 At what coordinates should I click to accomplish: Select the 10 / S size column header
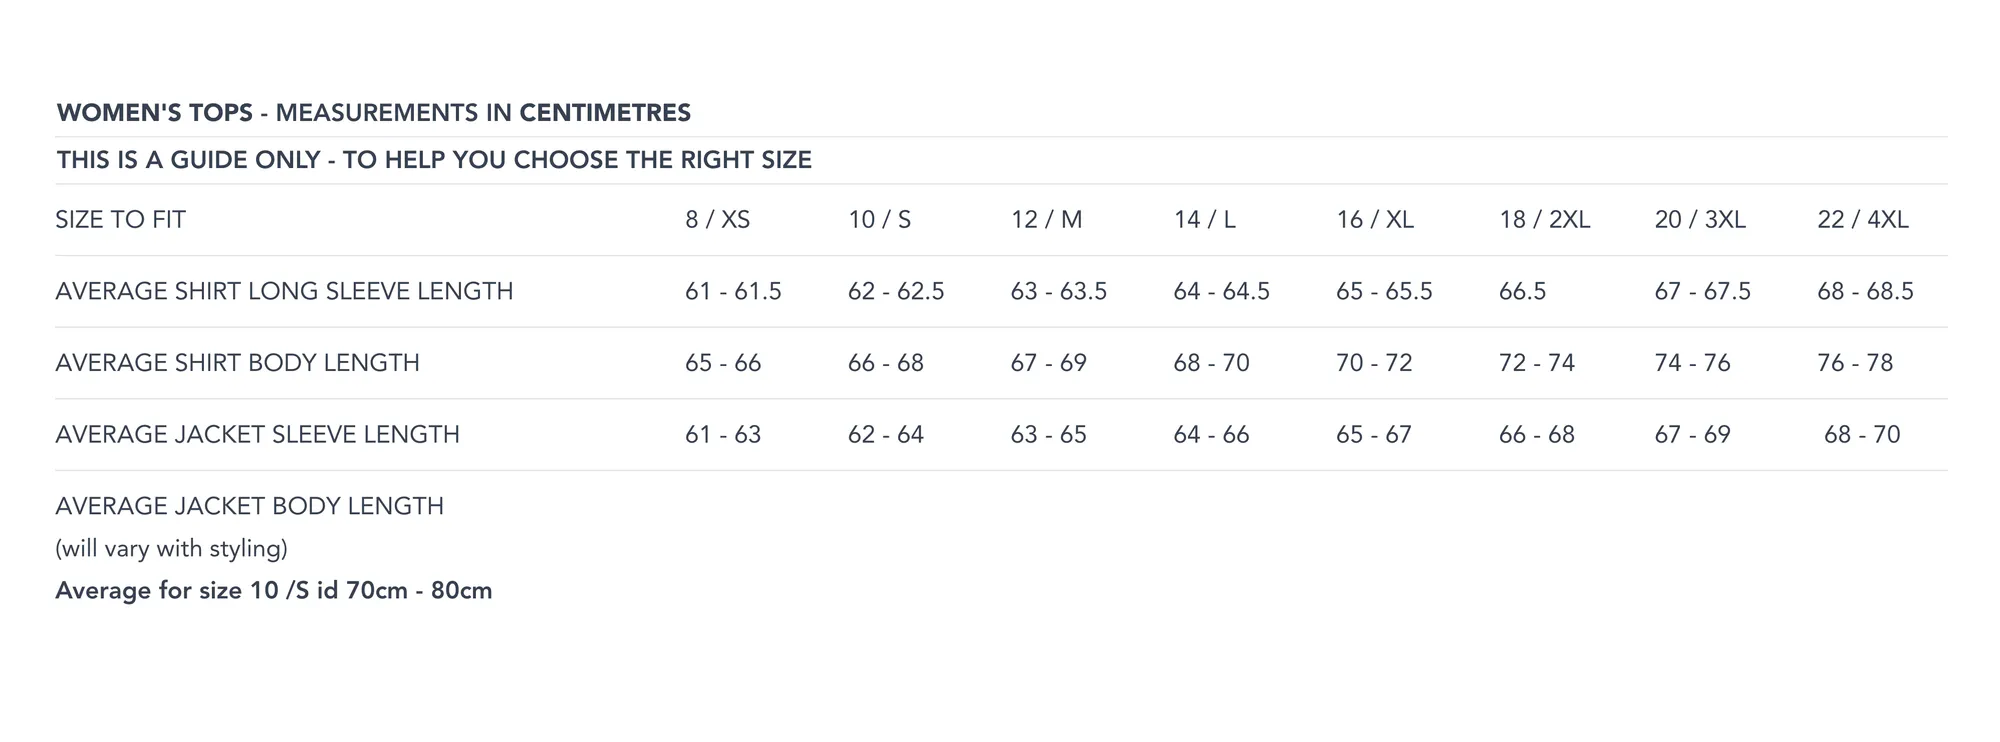click(879, 220)
